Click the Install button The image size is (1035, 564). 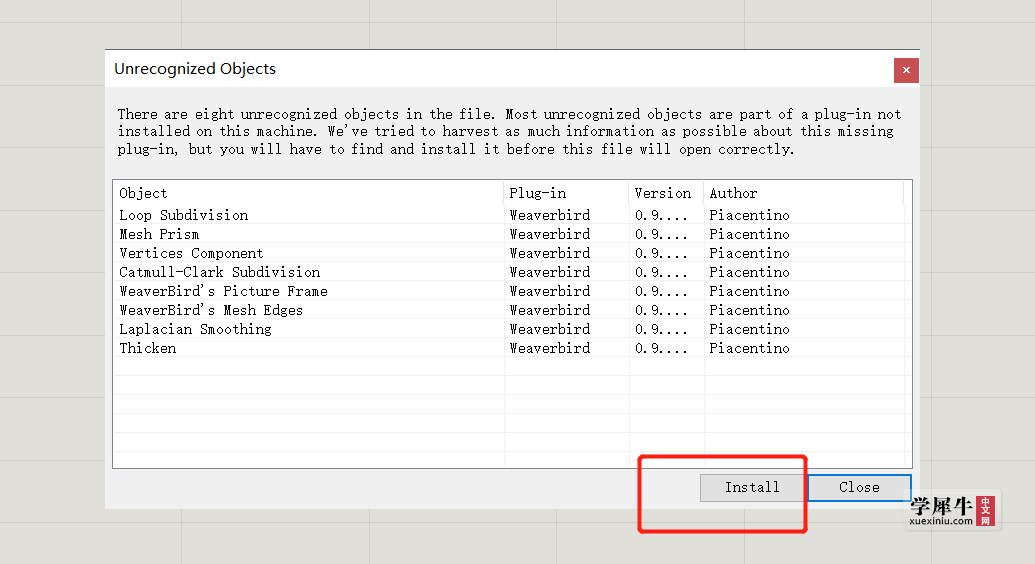(752, 487)
